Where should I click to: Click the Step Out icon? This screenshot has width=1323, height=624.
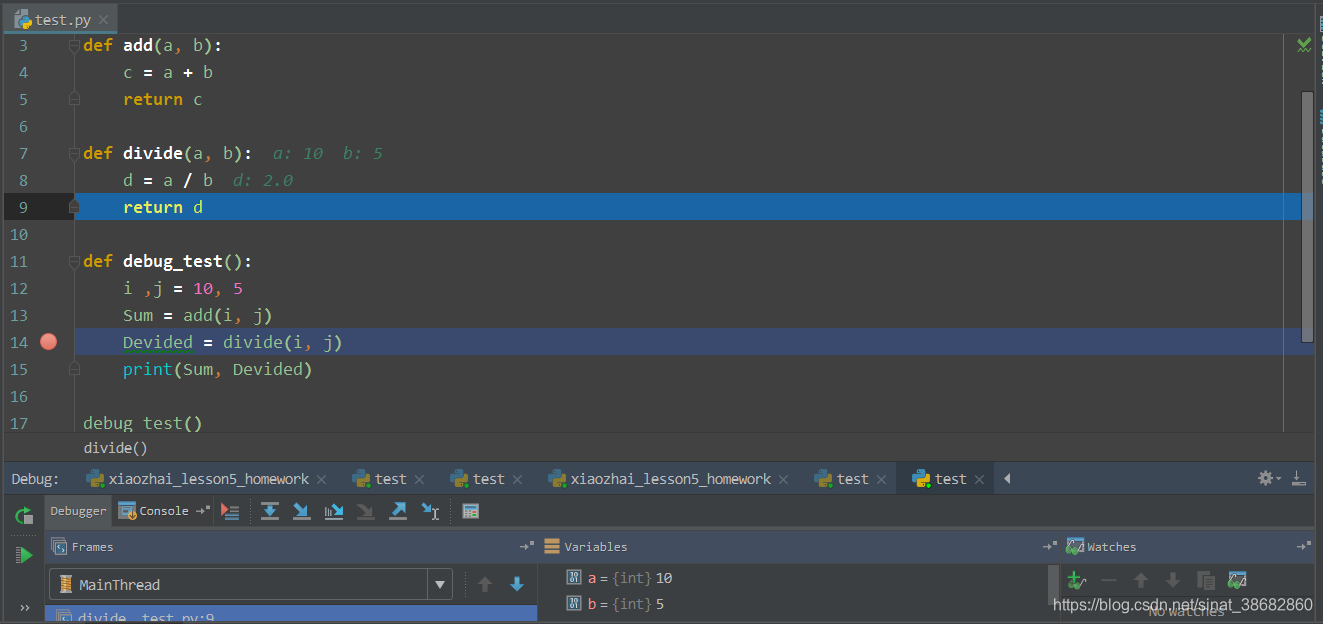tap(398, 511)
